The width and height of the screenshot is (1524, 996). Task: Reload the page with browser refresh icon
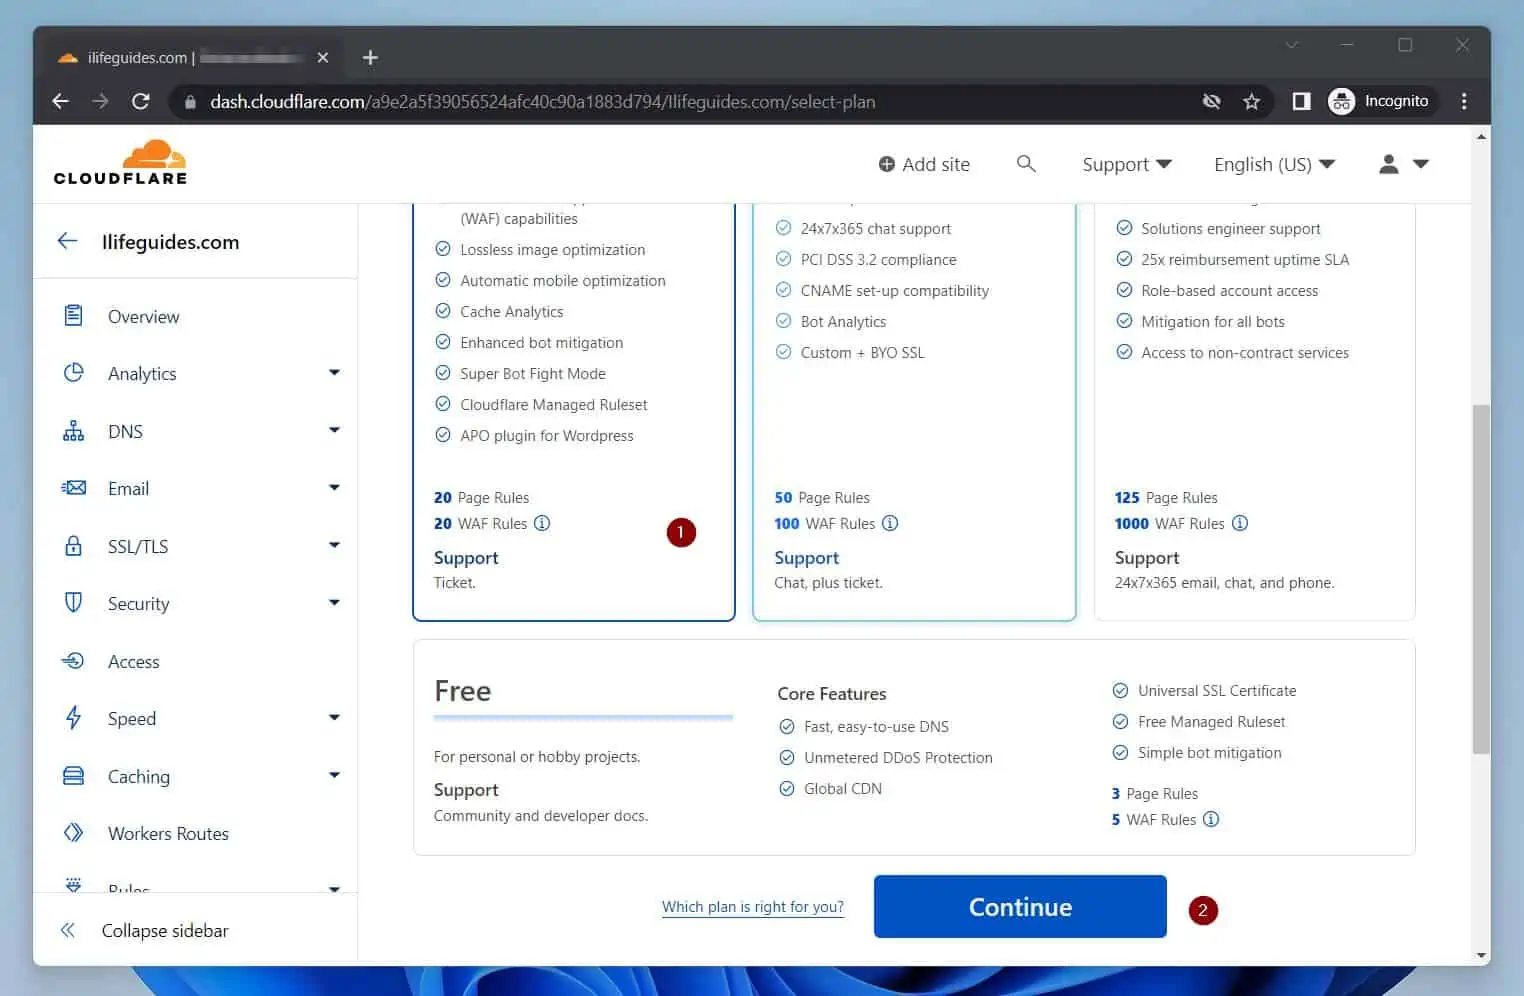click(141, 101)
